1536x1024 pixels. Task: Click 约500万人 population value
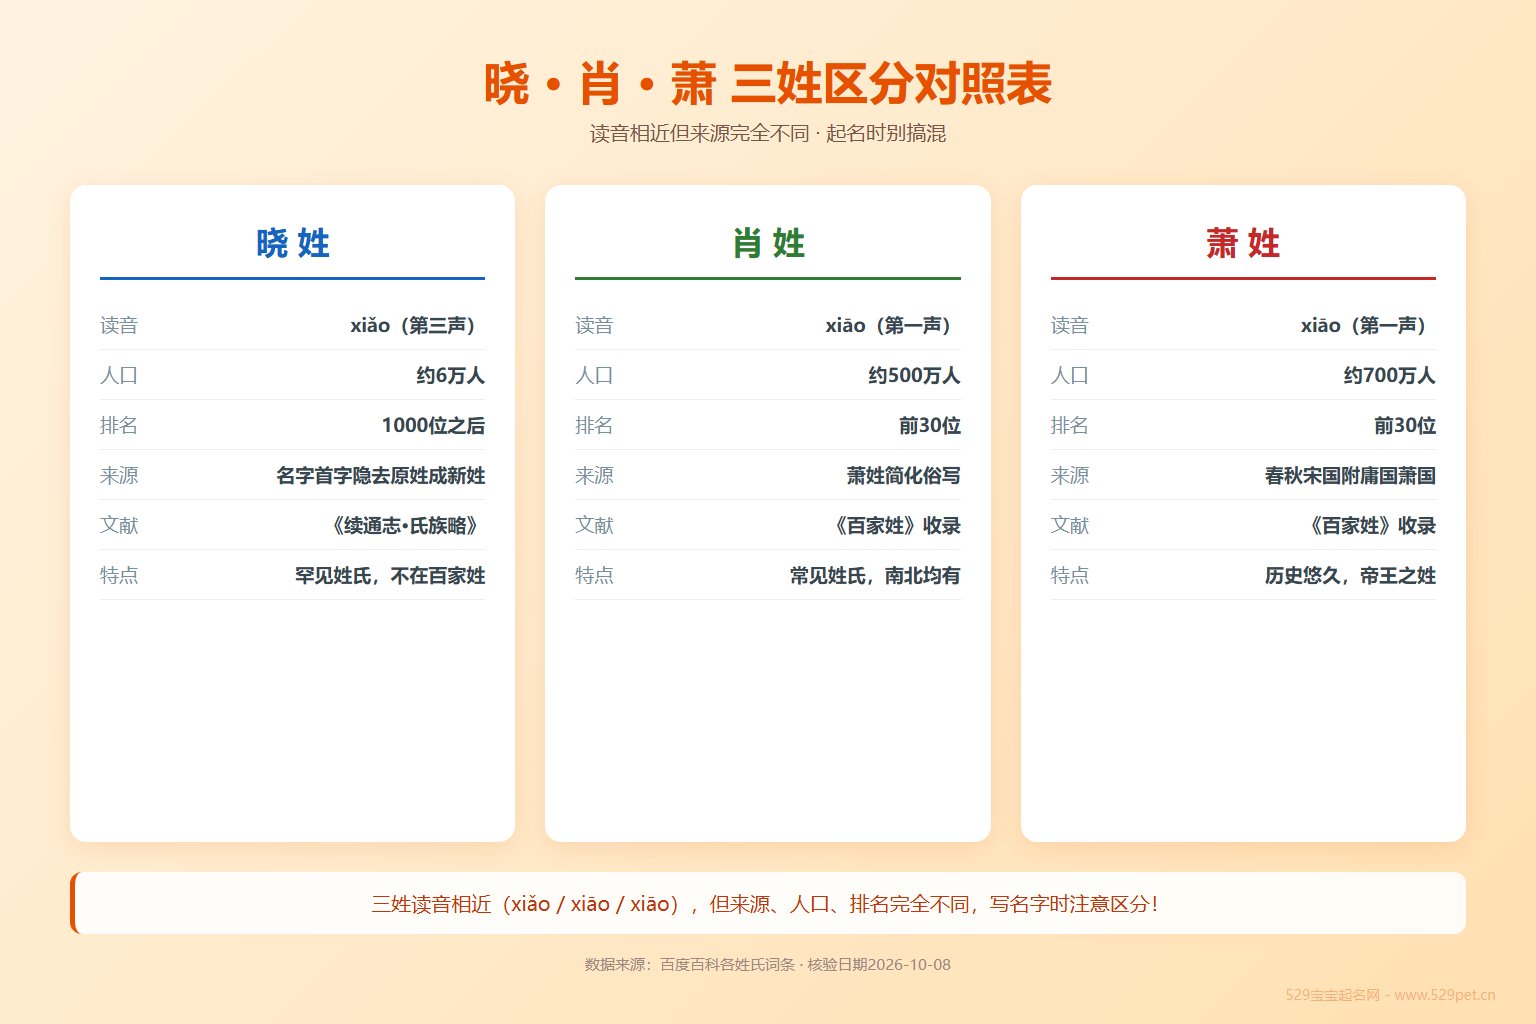tap(914, 375)
